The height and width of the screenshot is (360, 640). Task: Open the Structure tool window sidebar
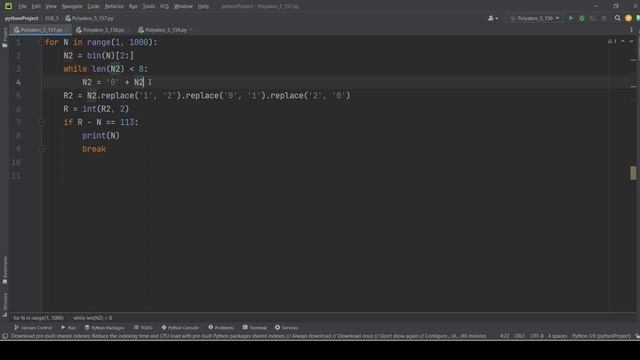(x=4, y=304)
